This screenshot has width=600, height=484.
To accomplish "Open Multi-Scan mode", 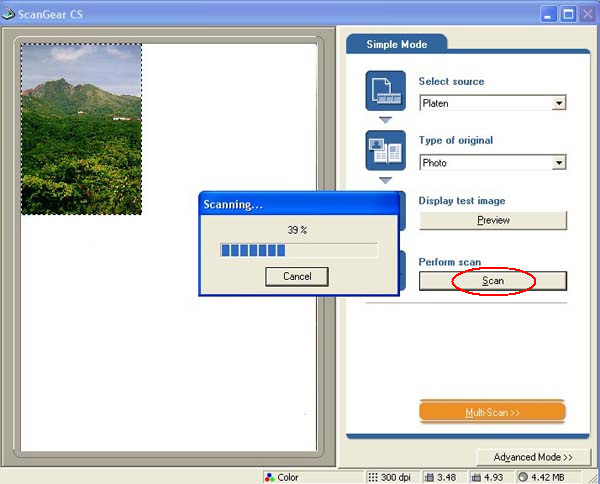I will tap(492, 412).
